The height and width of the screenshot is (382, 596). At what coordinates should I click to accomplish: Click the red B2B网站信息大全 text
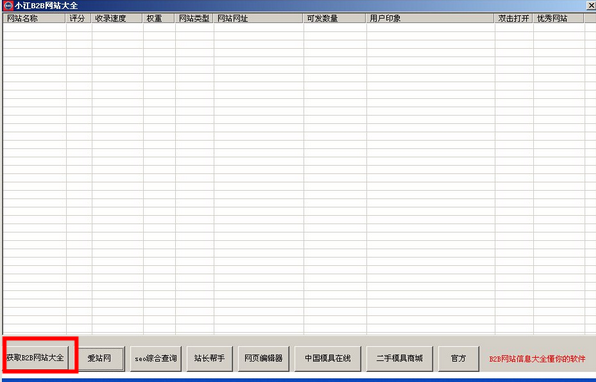click(537, 358)
